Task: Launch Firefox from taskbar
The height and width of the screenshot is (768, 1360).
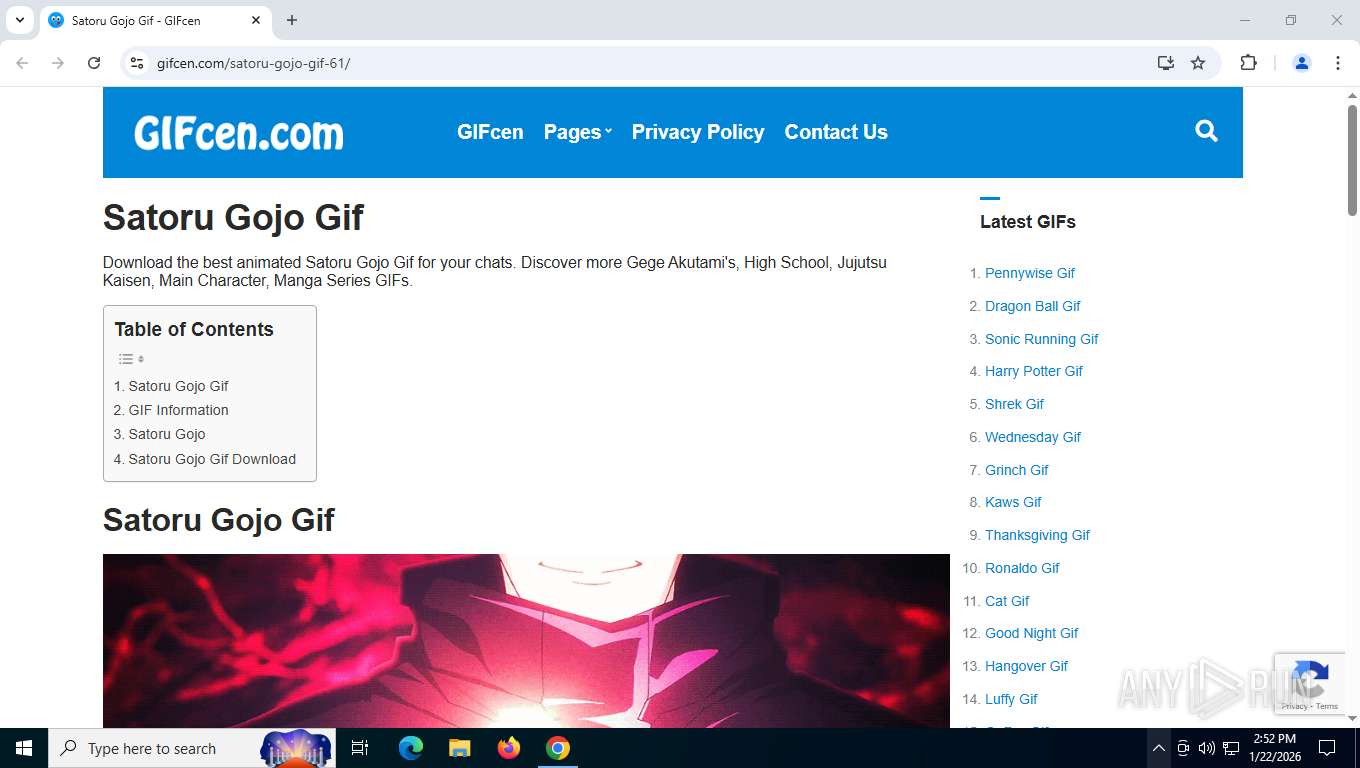Action: [x=509, y=748]
